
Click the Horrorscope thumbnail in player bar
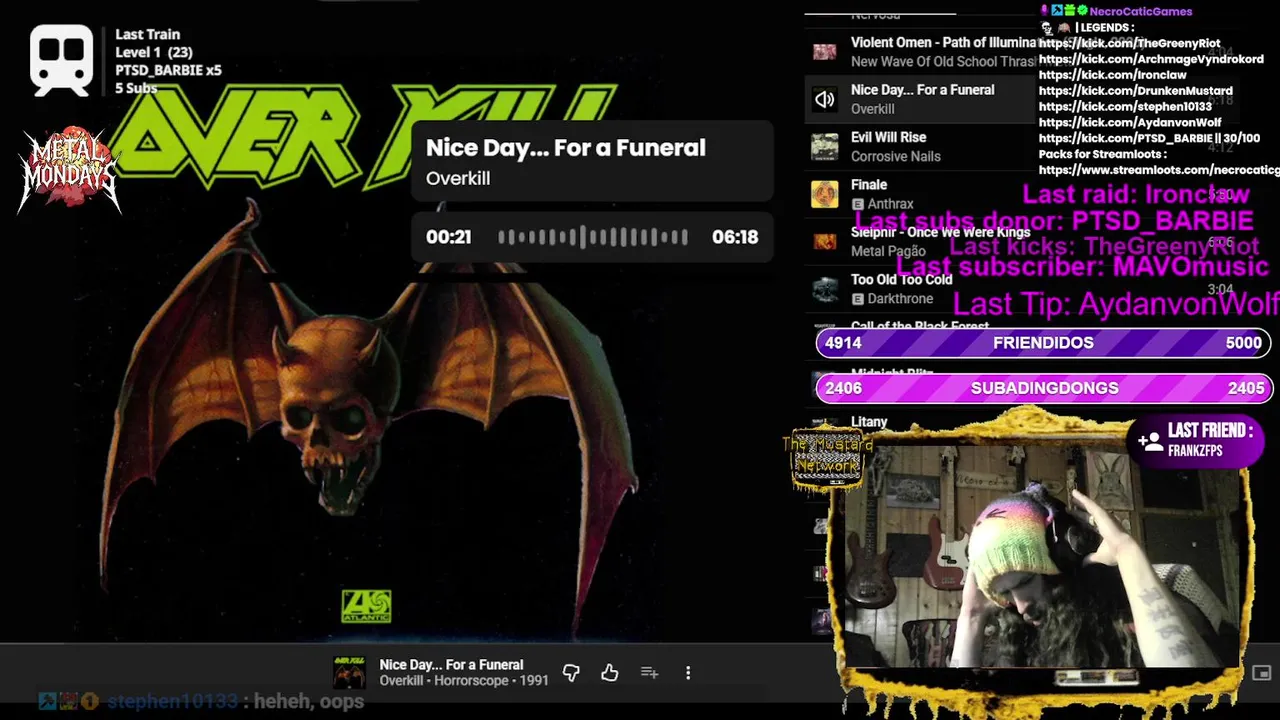(349, 673)
